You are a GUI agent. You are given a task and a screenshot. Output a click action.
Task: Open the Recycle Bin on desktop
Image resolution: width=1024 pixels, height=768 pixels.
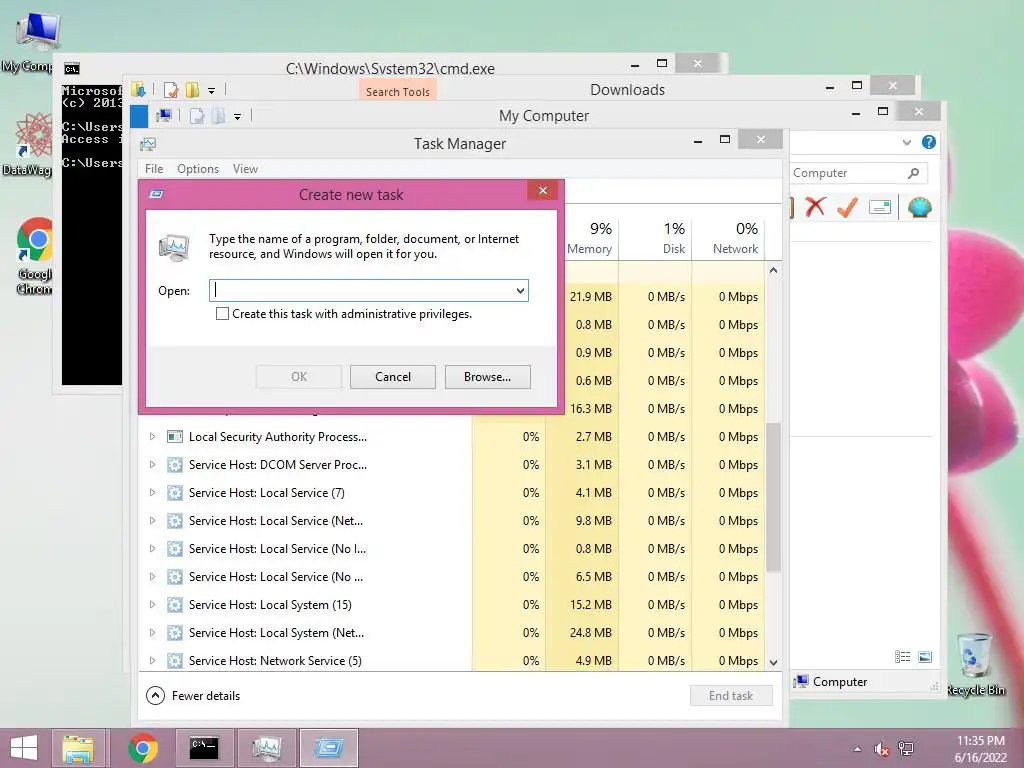coord(976,665)
